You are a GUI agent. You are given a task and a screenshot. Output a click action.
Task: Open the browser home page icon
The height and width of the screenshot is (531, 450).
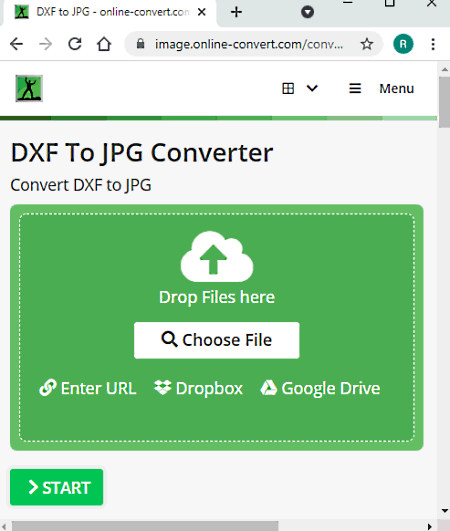point(104,44)
